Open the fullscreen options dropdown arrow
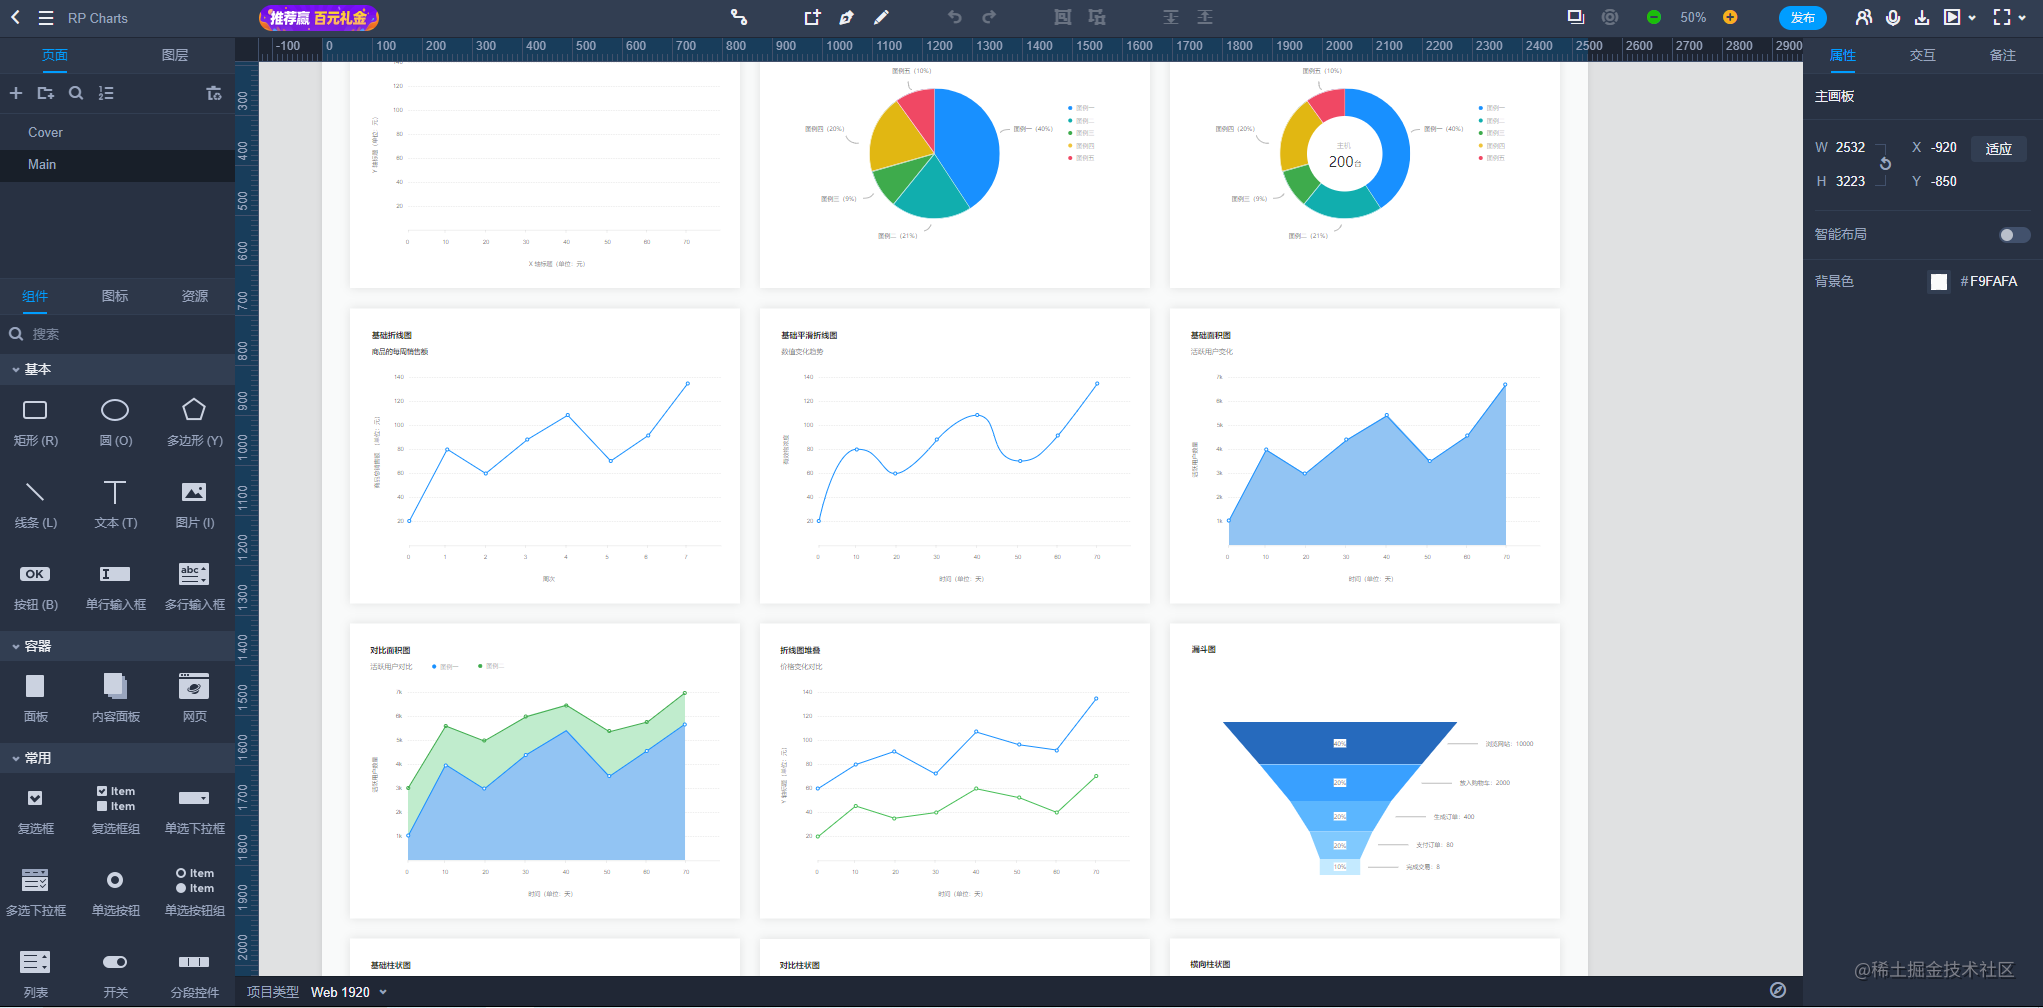Viewport: 2043px width, 1008px height. [2024, 18]
